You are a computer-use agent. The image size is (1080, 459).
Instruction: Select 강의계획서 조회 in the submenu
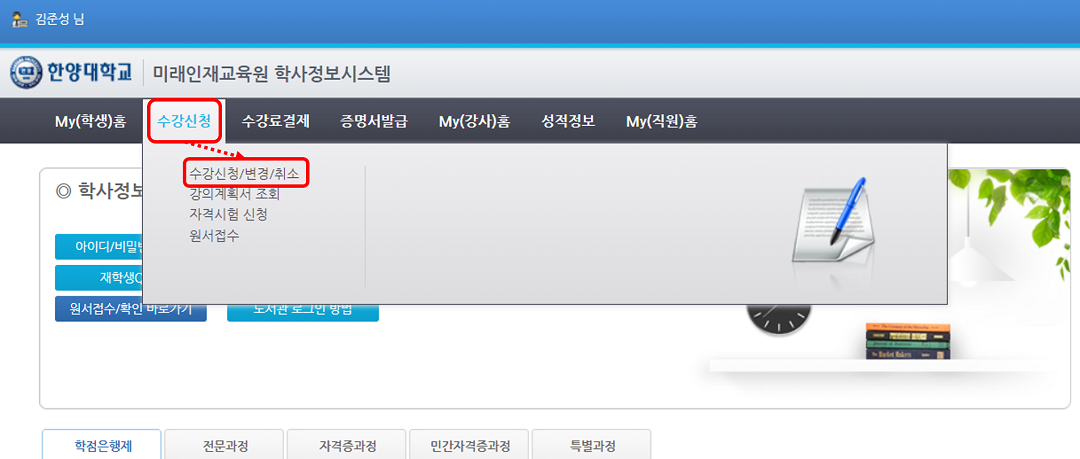234,194
